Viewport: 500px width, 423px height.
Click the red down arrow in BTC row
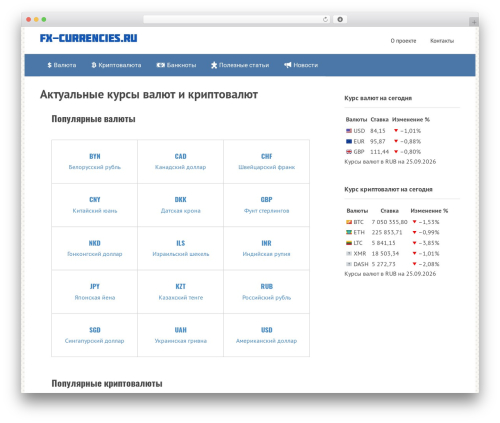tap(414, 222)
